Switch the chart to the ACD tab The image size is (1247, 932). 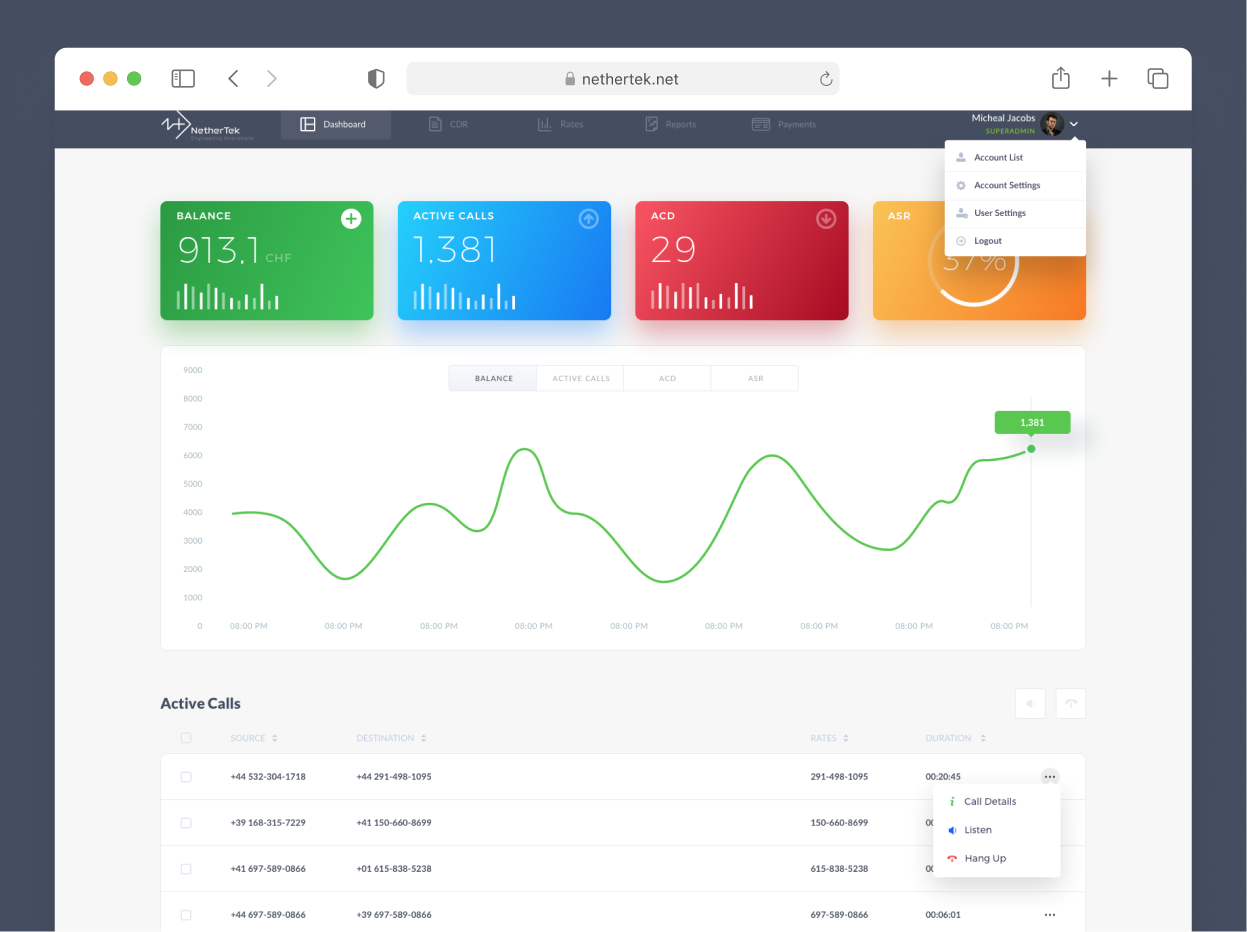[667, 379]
